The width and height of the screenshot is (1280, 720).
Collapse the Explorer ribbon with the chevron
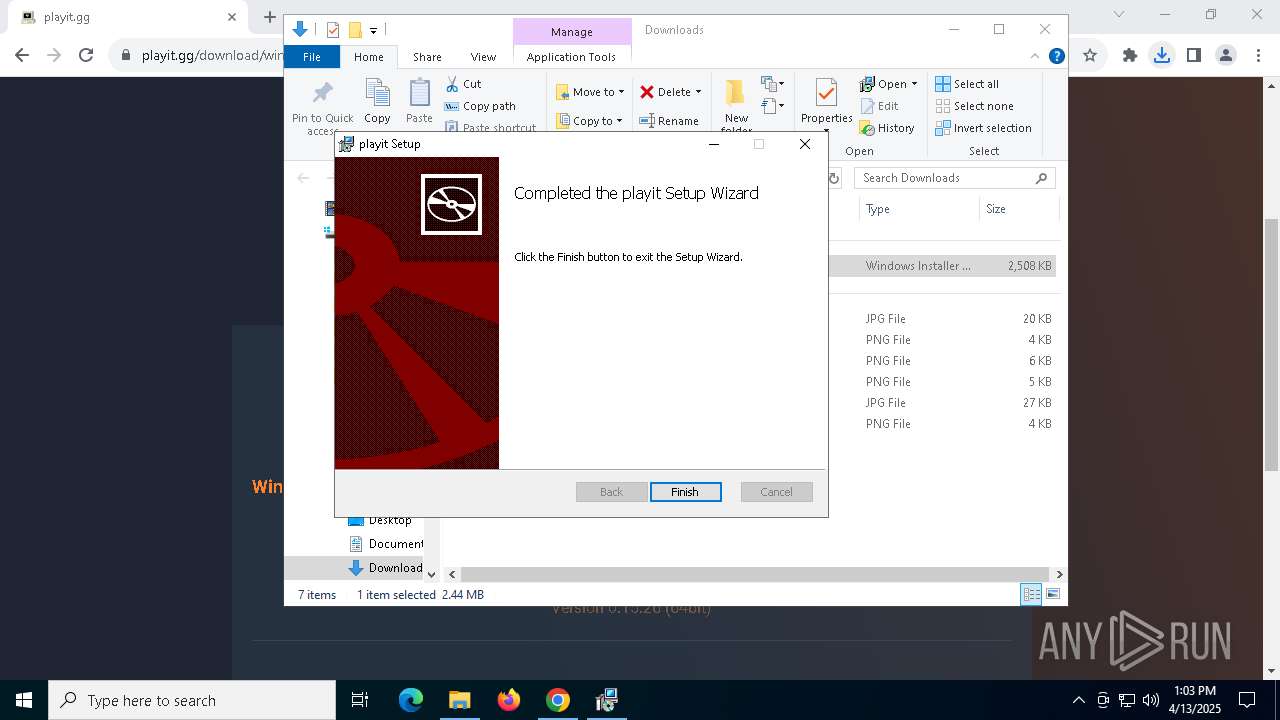(1035, 56)
